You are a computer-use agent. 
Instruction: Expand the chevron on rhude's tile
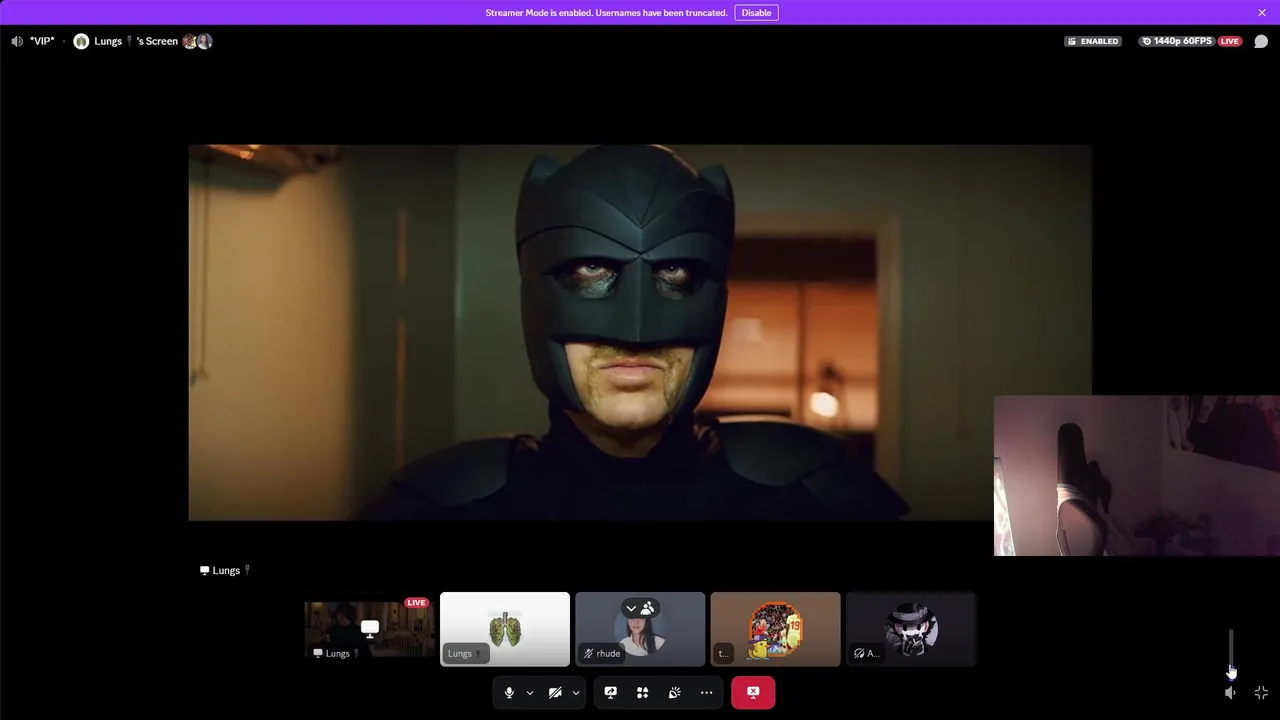631,608
